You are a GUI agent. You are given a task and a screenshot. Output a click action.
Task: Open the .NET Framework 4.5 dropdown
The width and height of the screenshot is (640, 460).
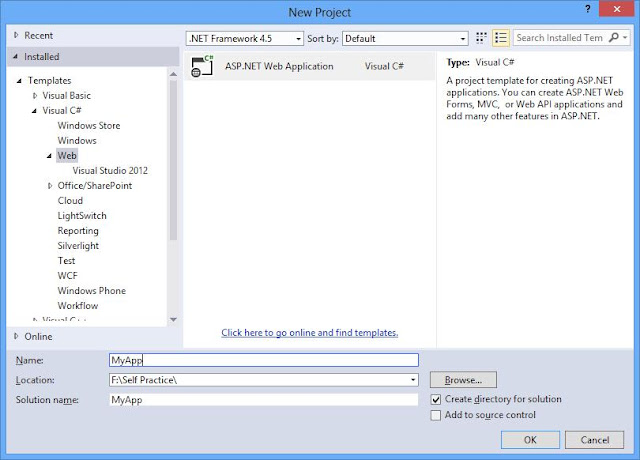[x=245, y=38]
